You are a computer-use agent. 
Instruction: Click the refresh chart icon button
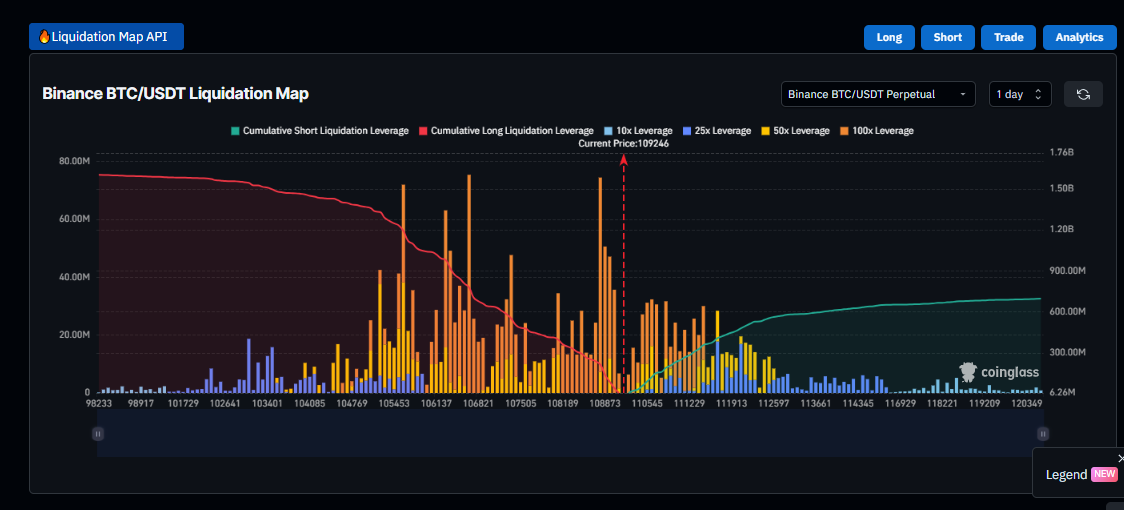click(1083, 94)
